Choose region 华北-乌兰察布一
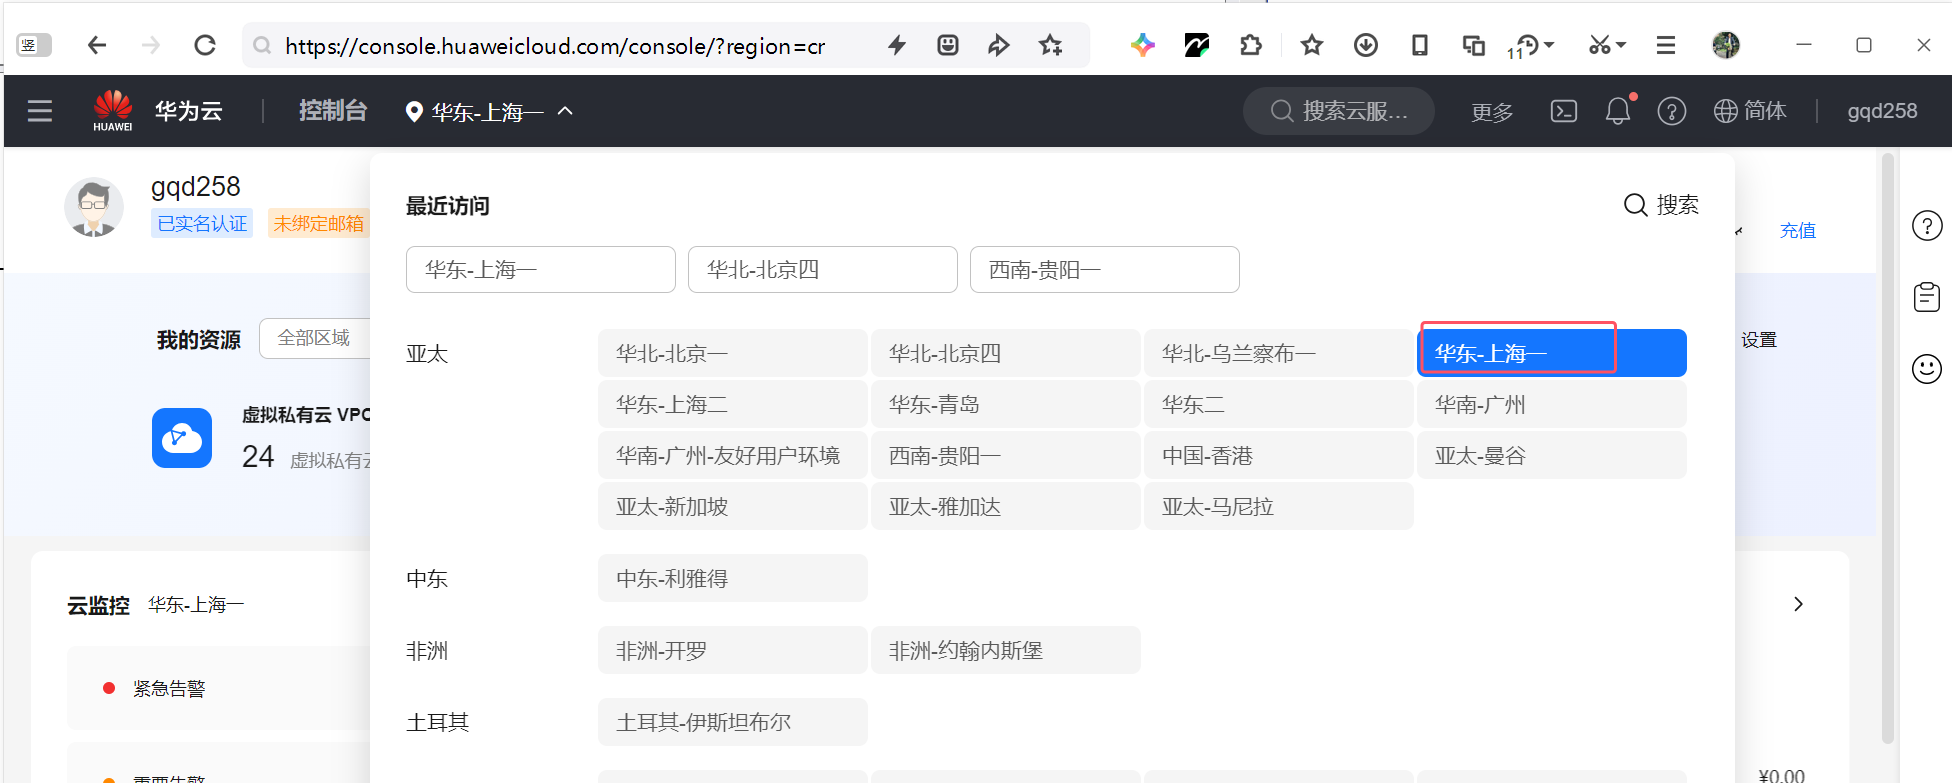 tap(1279, 353)
